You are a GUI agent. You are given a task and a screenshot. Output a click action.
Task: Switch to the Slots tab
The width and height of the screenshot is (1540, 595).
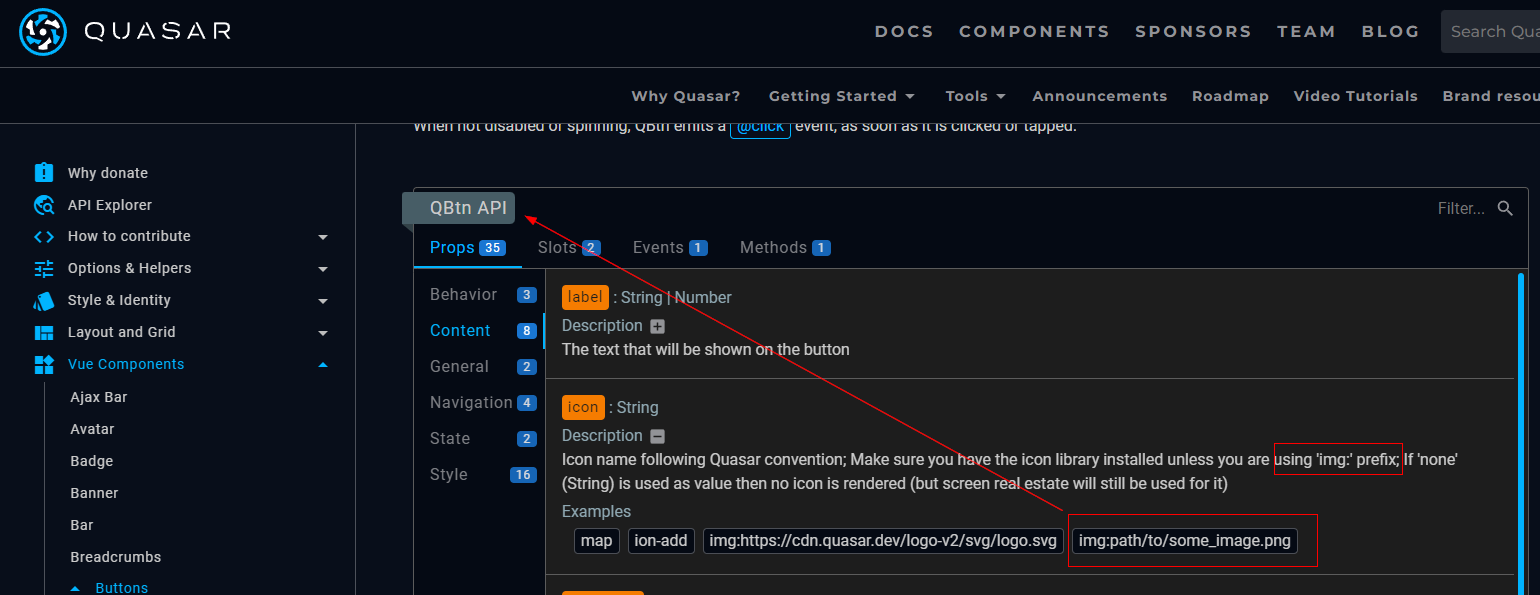coord(568,247)
